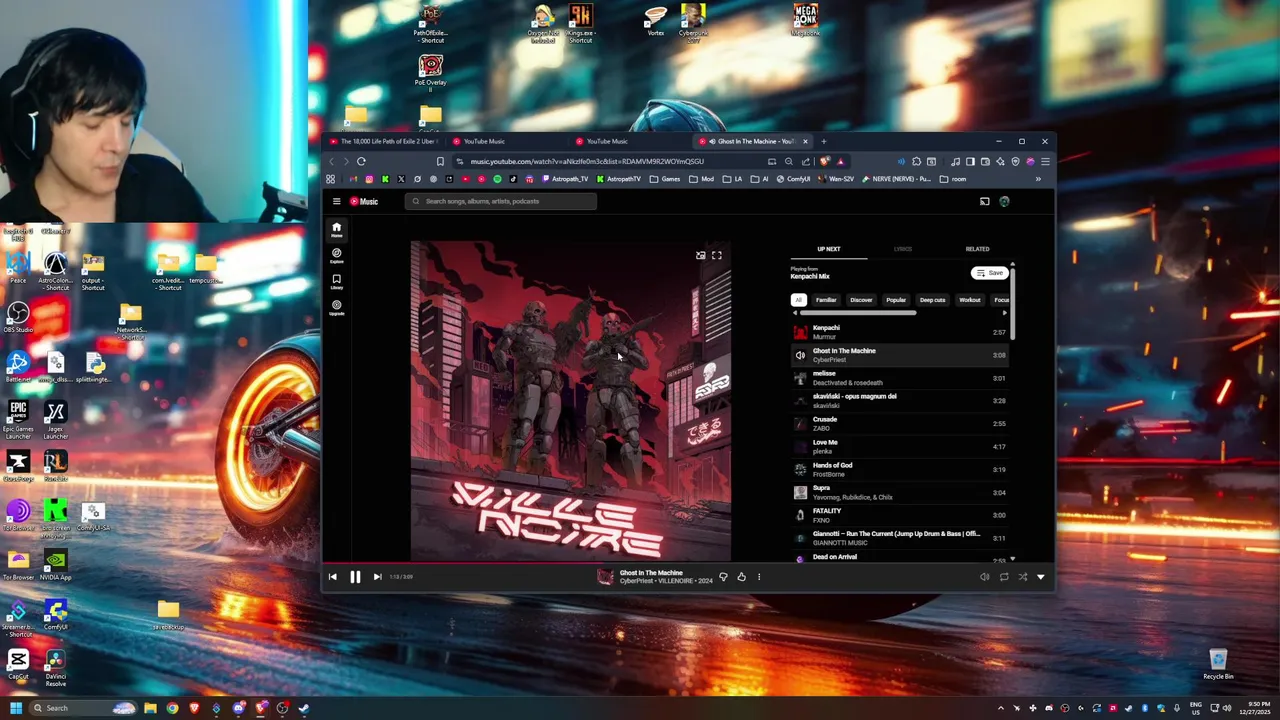
Task: Enter fullscreen from the album art corner
Action: (x=716, y=255)
